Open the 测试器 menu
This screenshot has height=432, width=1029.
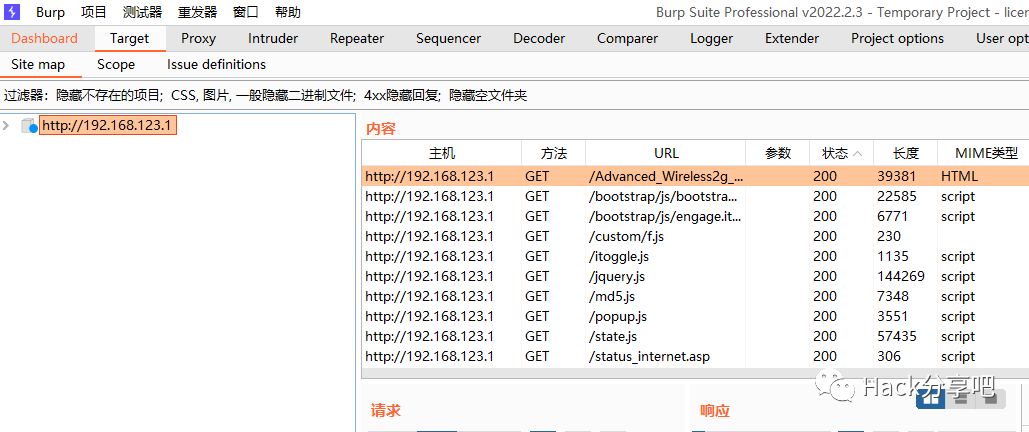(x=142, y=12)
